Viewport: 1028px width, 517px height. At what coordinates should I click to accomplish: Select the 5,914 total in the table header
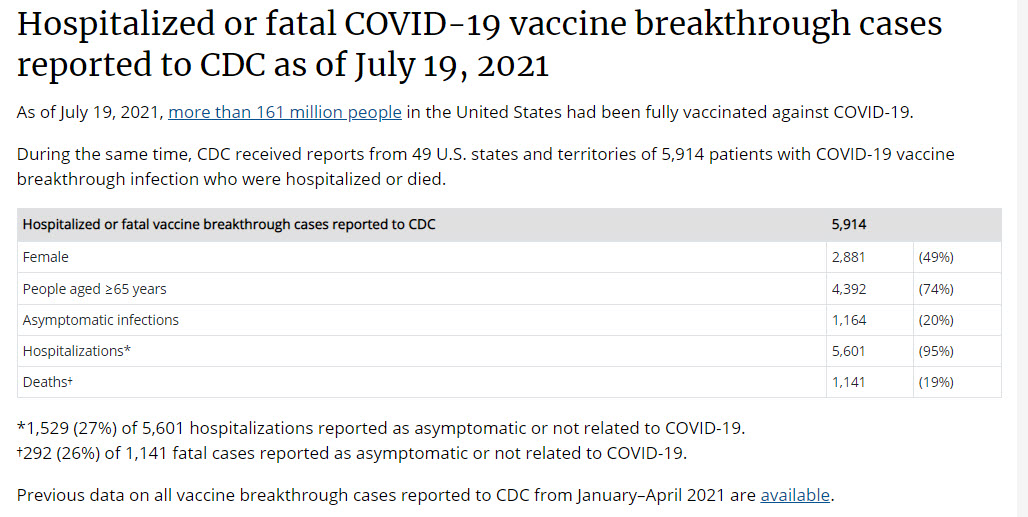coord(849,225)
